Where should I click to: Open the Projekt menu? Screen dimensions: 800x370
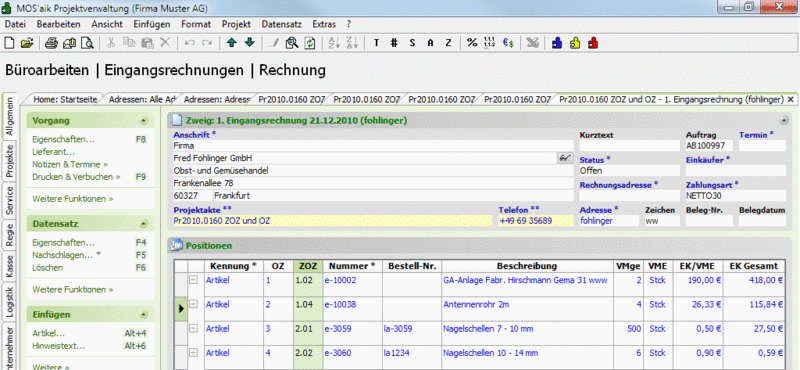coord(236,24)
